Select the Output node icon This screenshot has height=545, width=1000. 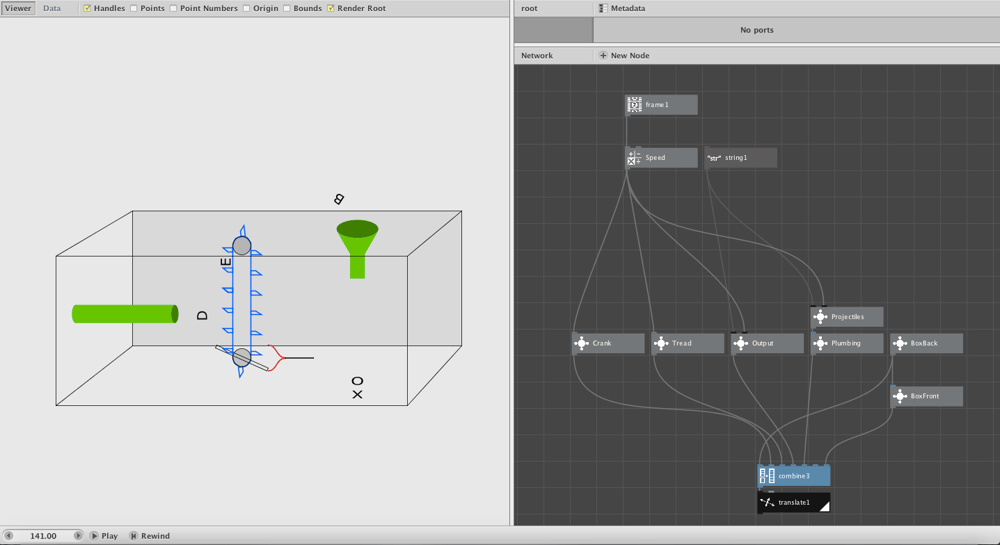click(740, 343)
